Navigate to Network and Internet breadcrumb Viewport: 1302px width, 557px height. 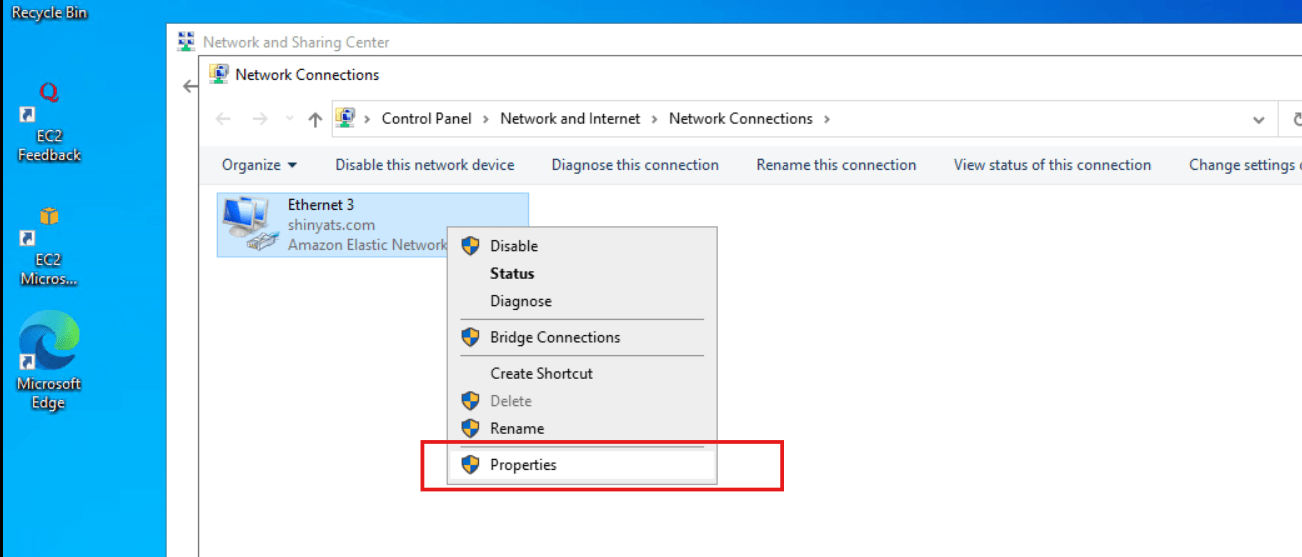click(570, 118)
